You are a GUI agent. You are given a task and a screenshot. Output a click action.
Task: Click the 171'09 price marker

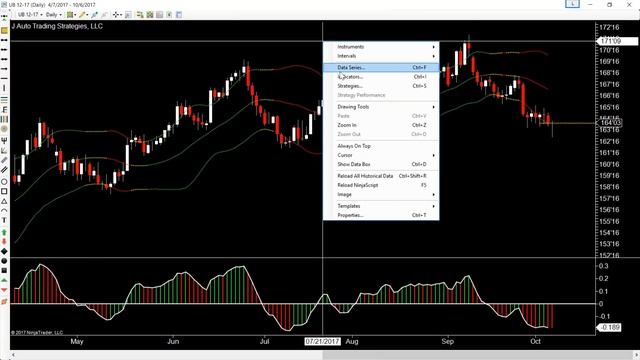[617, 41]
